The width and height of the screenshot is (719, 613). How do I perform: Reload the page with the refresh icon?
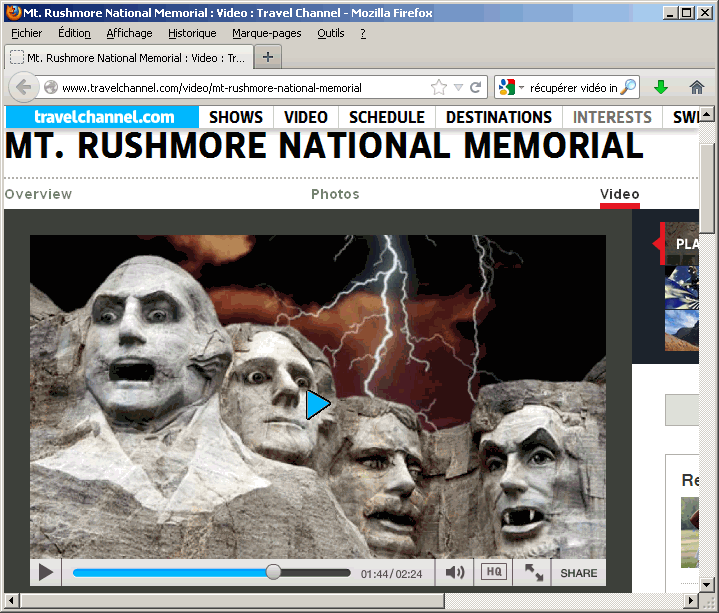click(x=476, y=87)
